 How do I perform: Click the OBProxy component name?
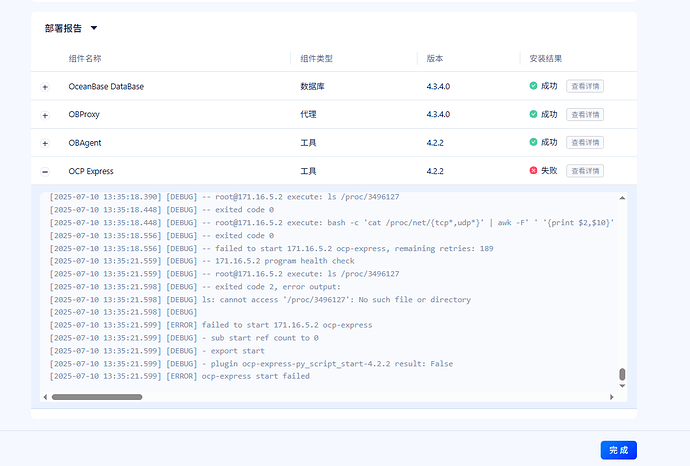84,114
